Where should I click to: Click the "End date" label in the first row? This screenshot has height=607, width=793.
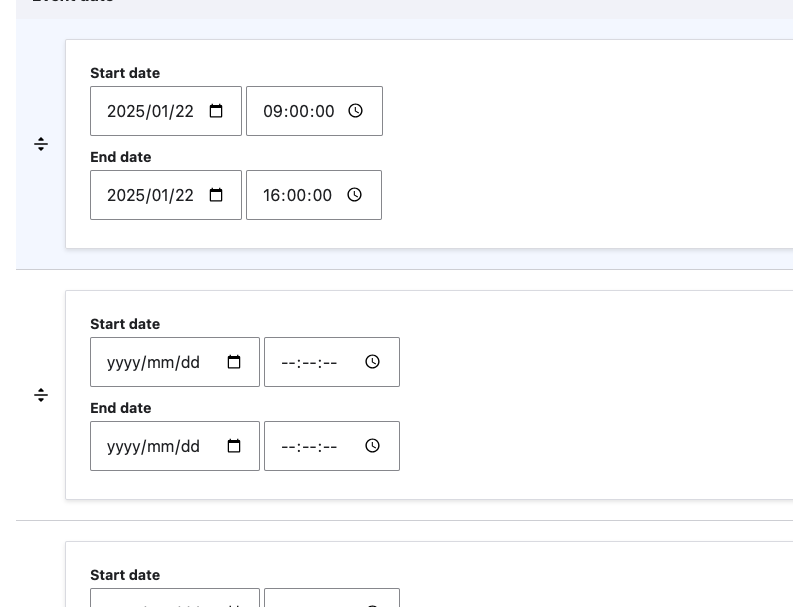(121, 157)
